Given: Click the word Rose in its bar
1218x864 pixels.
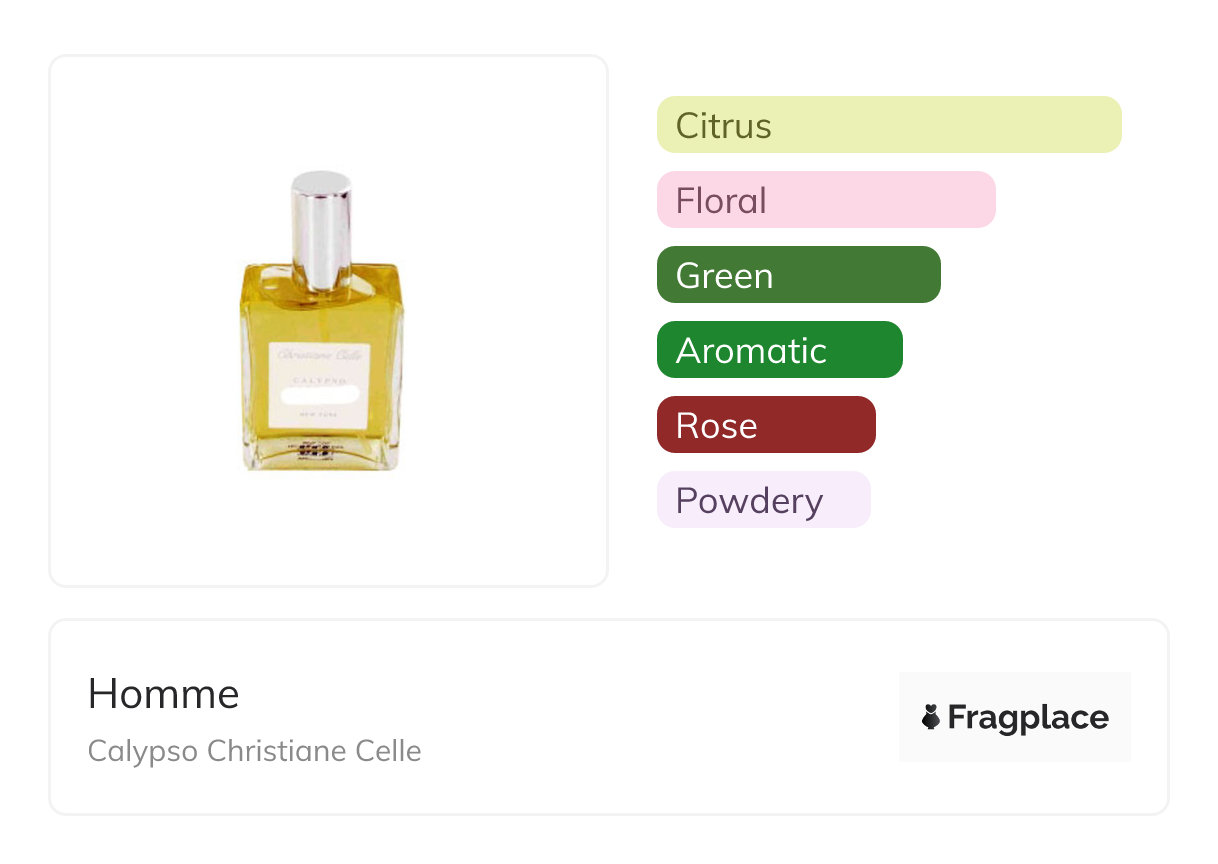Looking at the screenshot, I should pos(716,426).
